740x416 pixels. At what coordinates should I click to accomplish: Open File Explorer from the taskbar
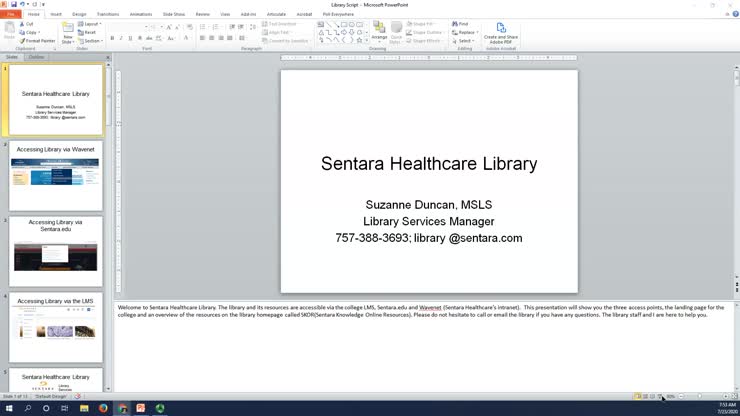(84, 408)
